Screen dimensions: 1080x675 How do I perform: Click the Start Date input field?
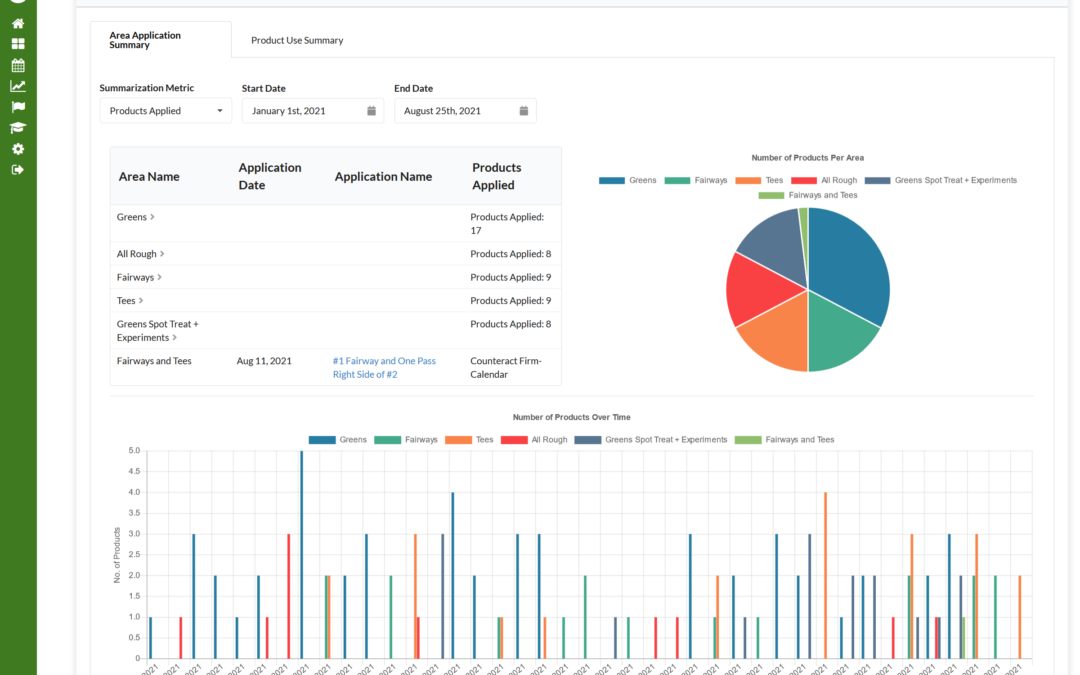[x=313, y=111]
